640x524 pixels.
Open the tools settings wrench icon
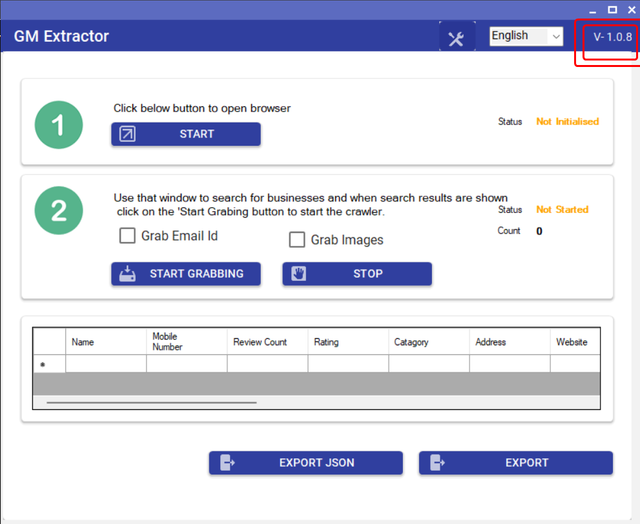(457, 39)
